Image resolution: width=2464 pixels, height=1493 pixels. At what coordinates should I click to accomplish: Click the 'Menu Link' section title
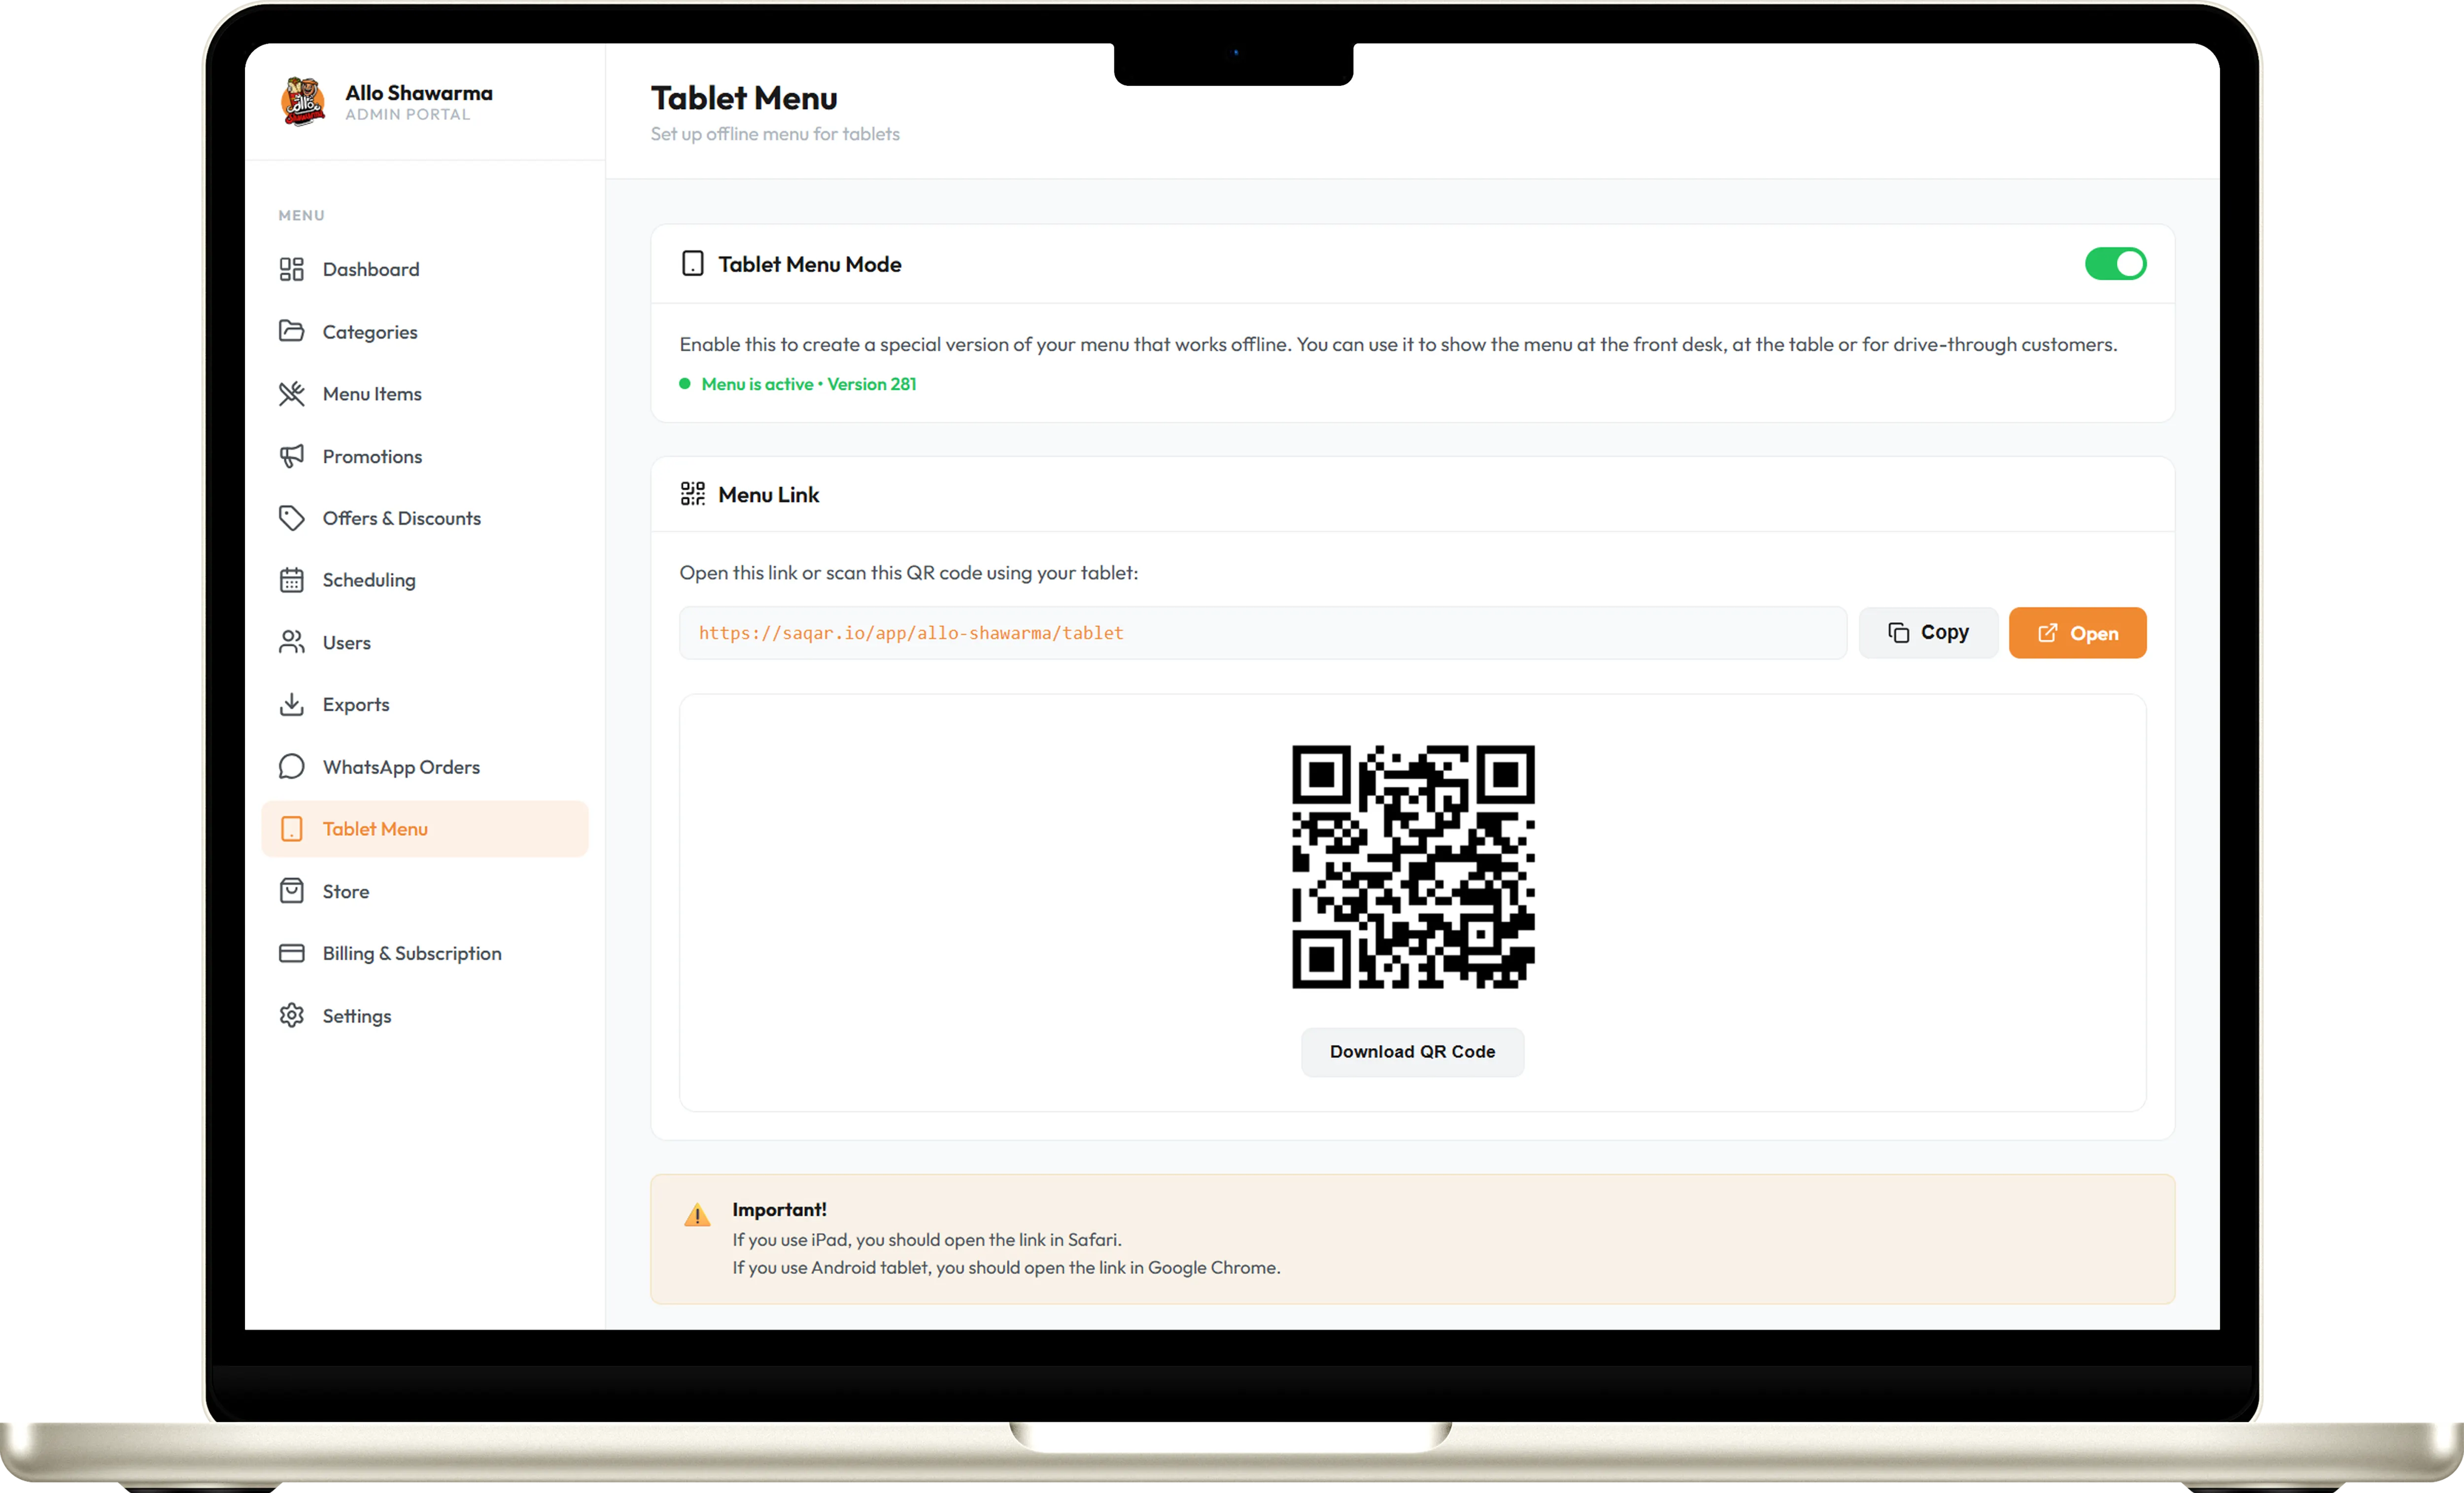pos(768,494)
